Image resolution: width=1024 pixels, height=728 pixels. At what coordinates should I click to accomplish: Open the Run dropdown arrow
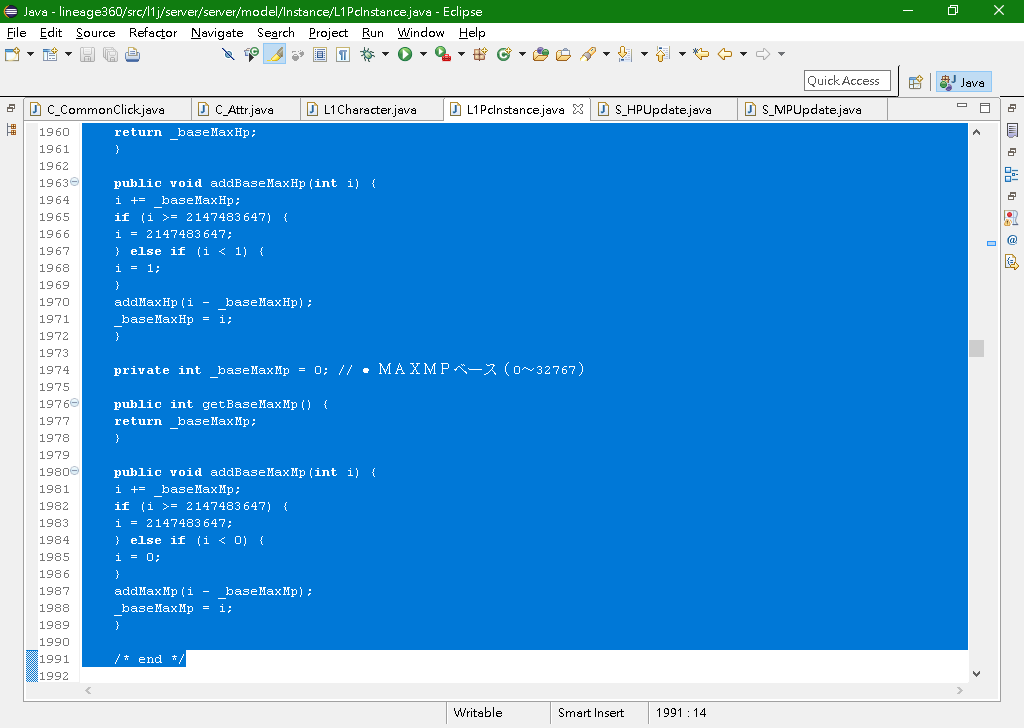pyautogui.click(x=423, y=54)
